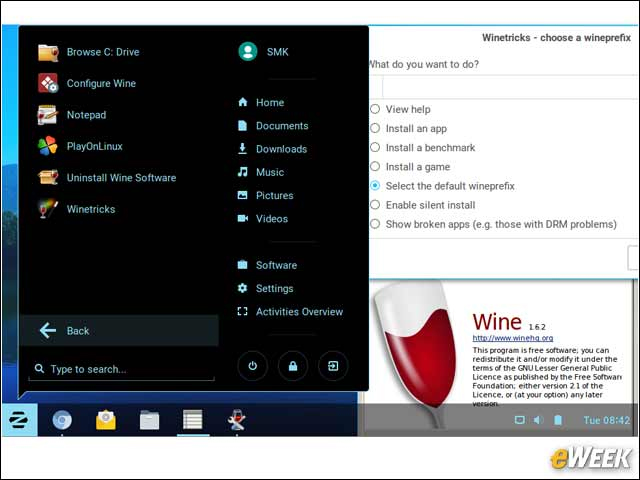Select Install a benchmark option
The height and width of the screenshot is (480, 640).
pyautogui.click(x=375, y=147)
